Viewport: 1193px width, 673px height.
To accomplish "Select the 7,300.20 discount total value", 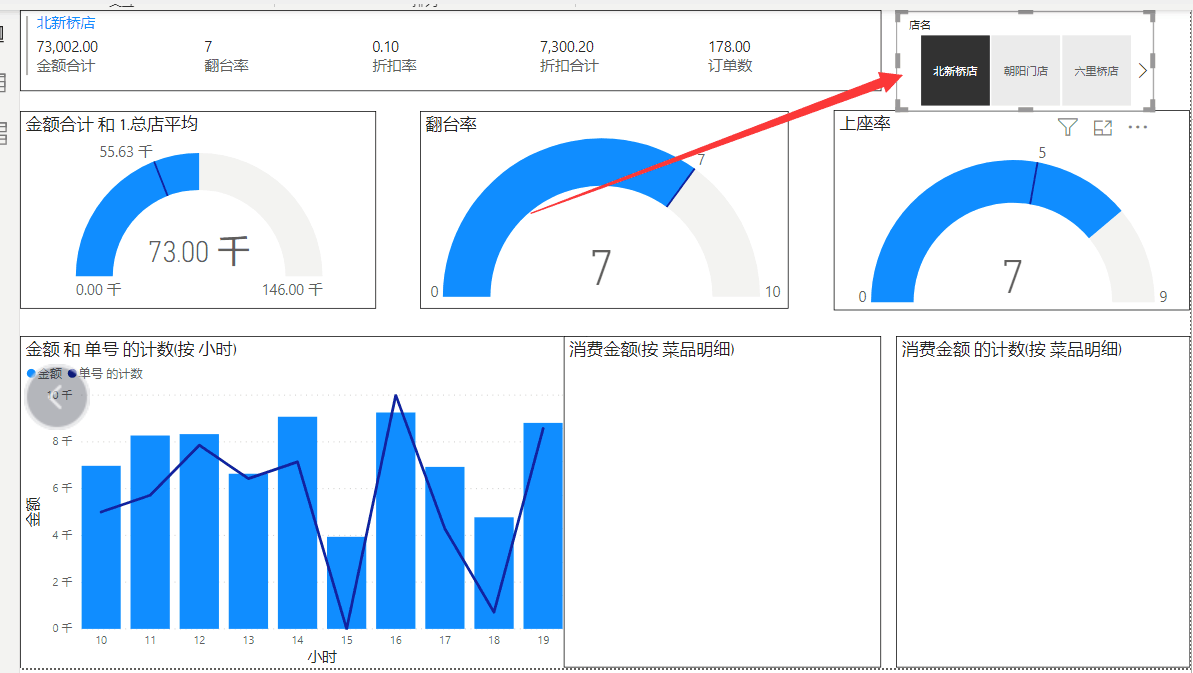I will [567, 46].
